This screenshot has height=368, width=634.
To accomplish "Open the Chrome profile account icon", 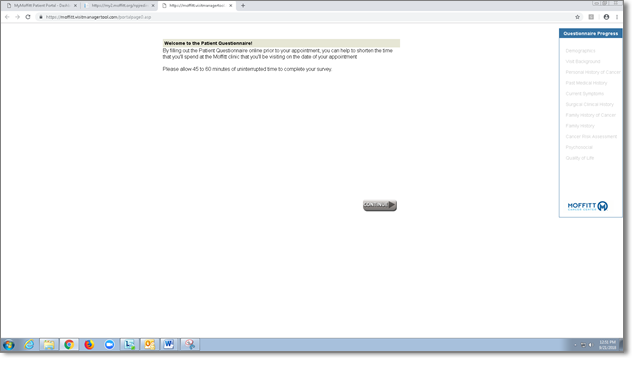I will pos(606,17).
